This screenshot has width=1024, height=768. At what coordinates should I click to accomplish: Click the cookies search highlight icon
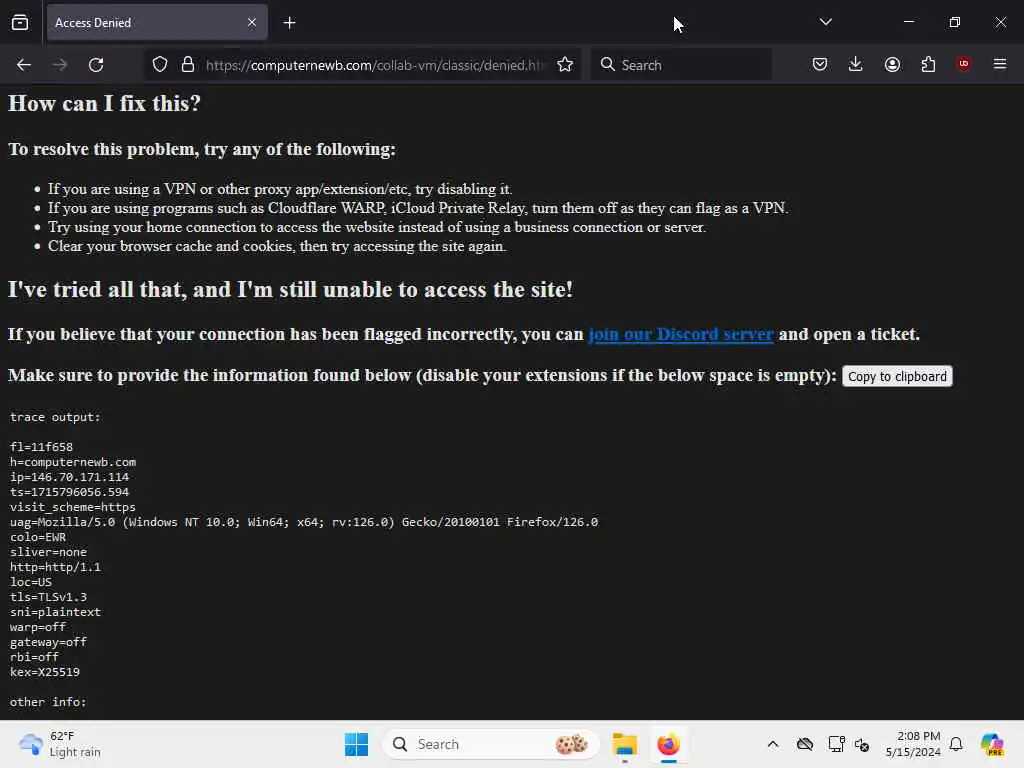pyautogui.click(x=571, y=744)
